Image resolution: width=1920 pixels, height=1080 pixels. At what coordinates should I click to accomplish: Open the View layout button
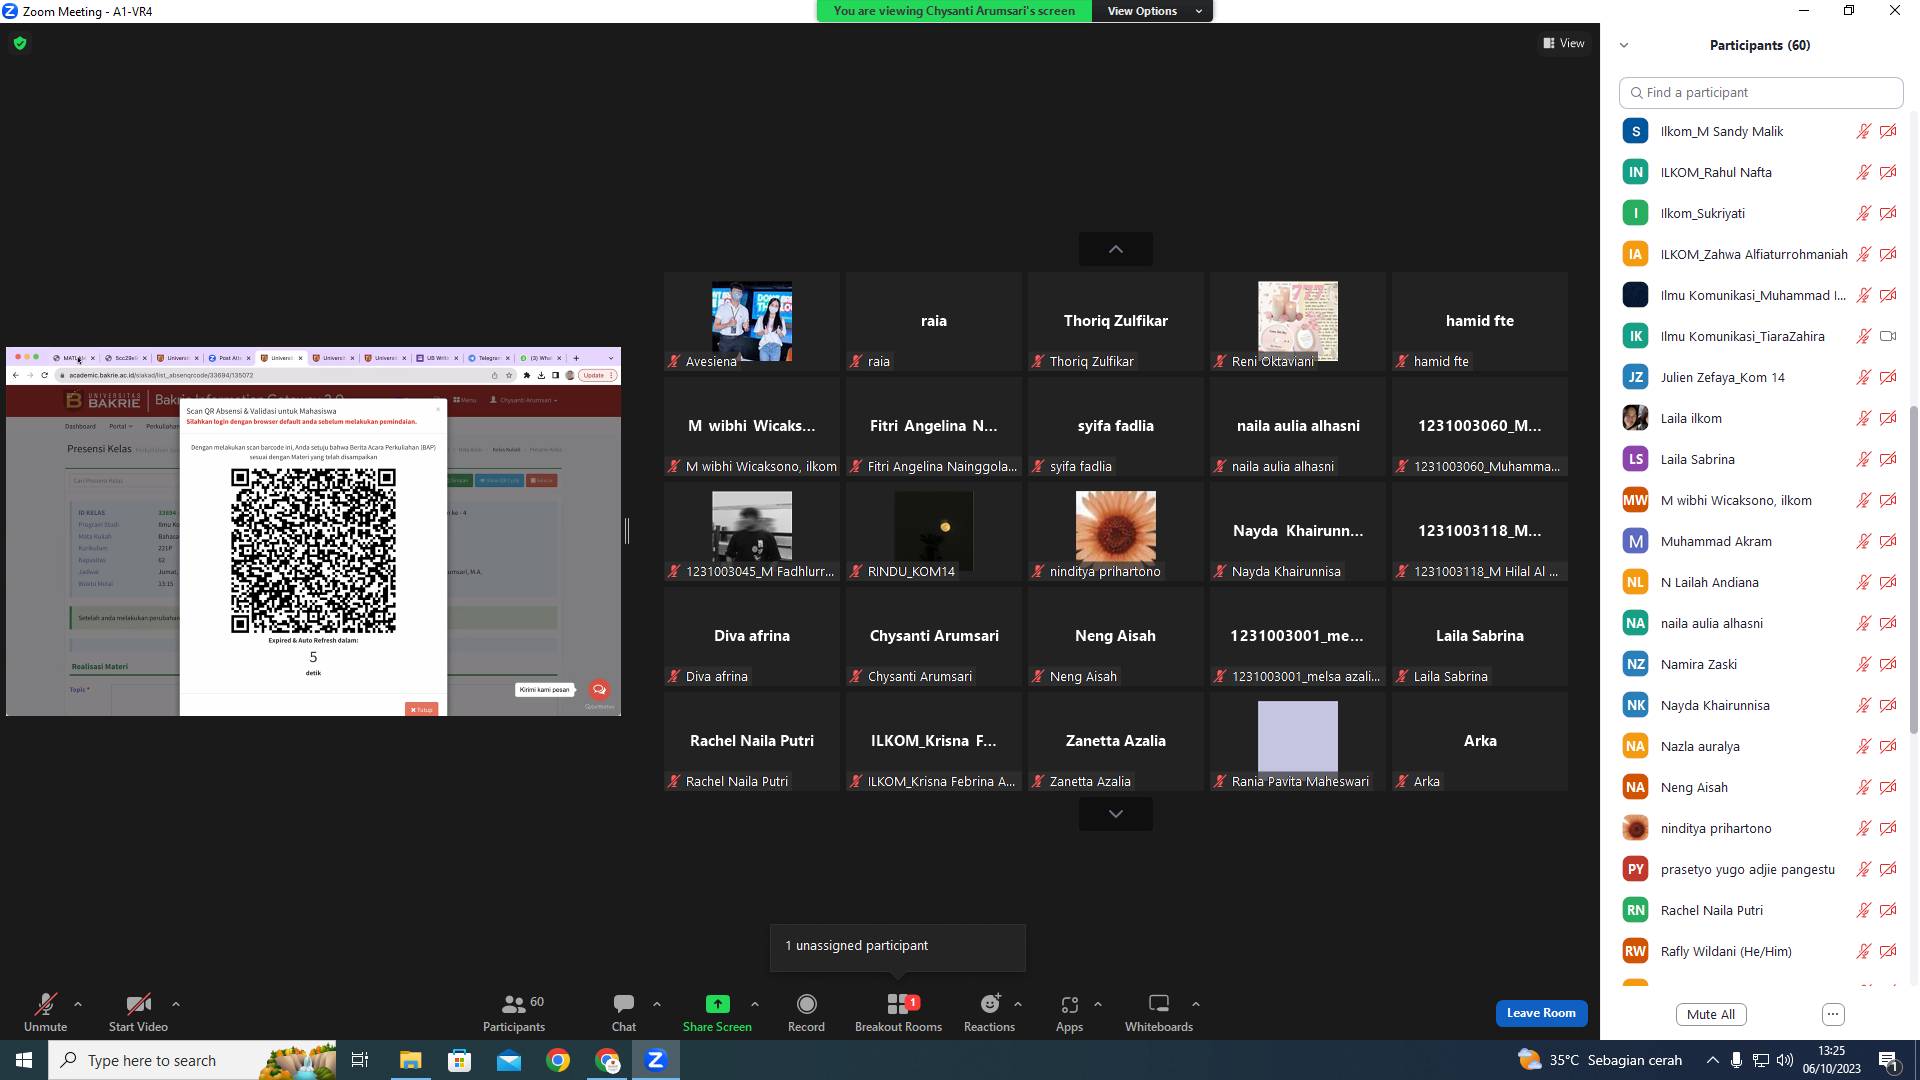click(x=1564, y=43)
